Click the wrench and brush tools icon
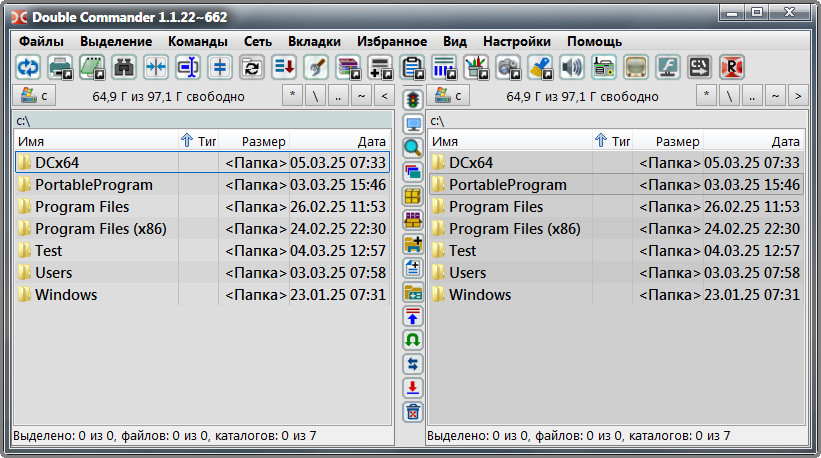 [x=316, y=67]
